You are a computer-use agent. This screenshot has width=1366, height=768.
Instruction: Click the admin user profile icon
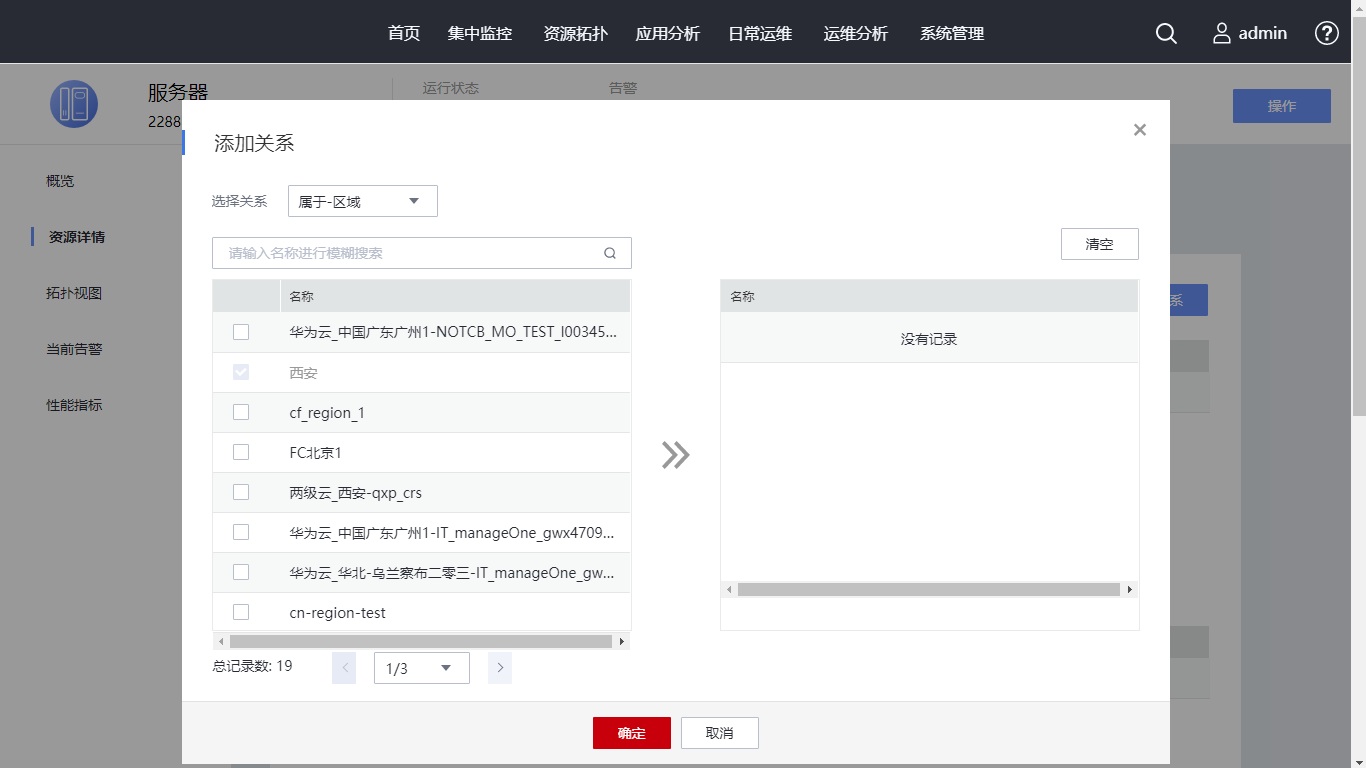click(1221, 33)
